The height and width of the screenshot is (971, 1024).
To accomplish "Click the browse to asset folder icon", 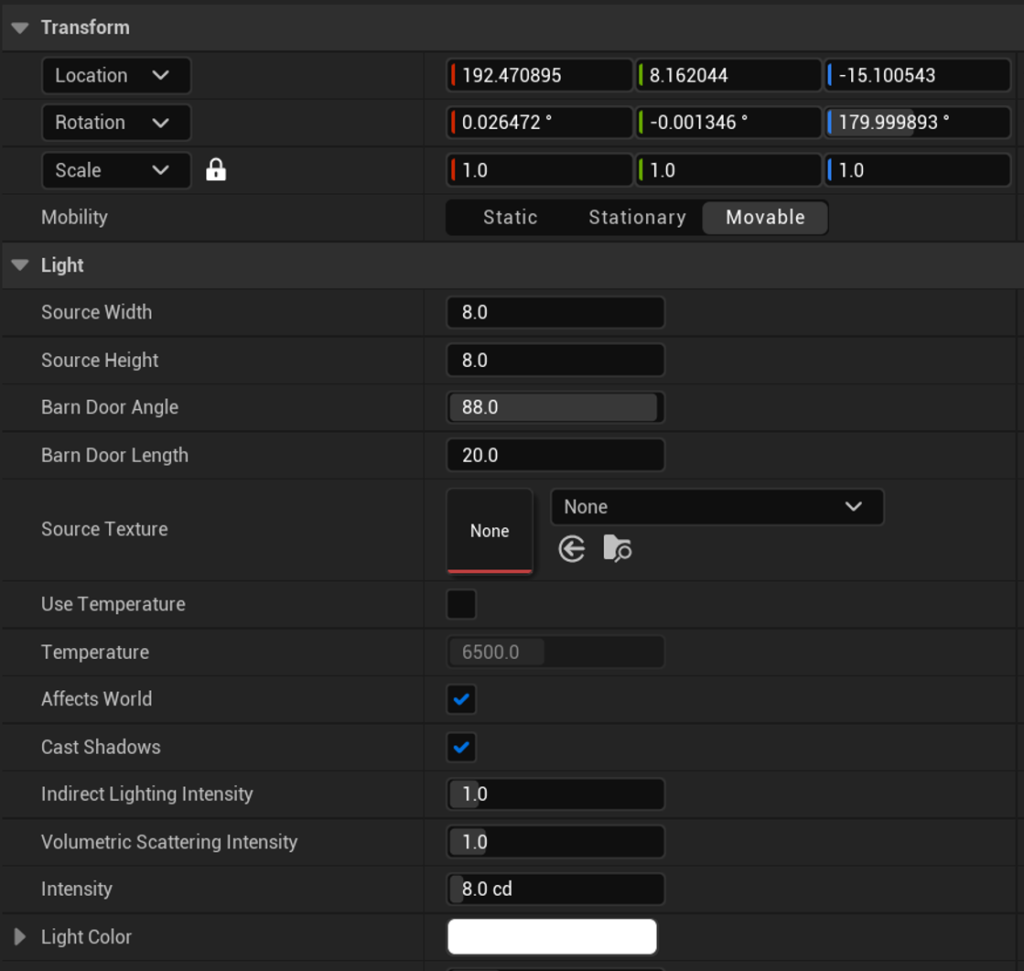I will (x=617, y=549).
